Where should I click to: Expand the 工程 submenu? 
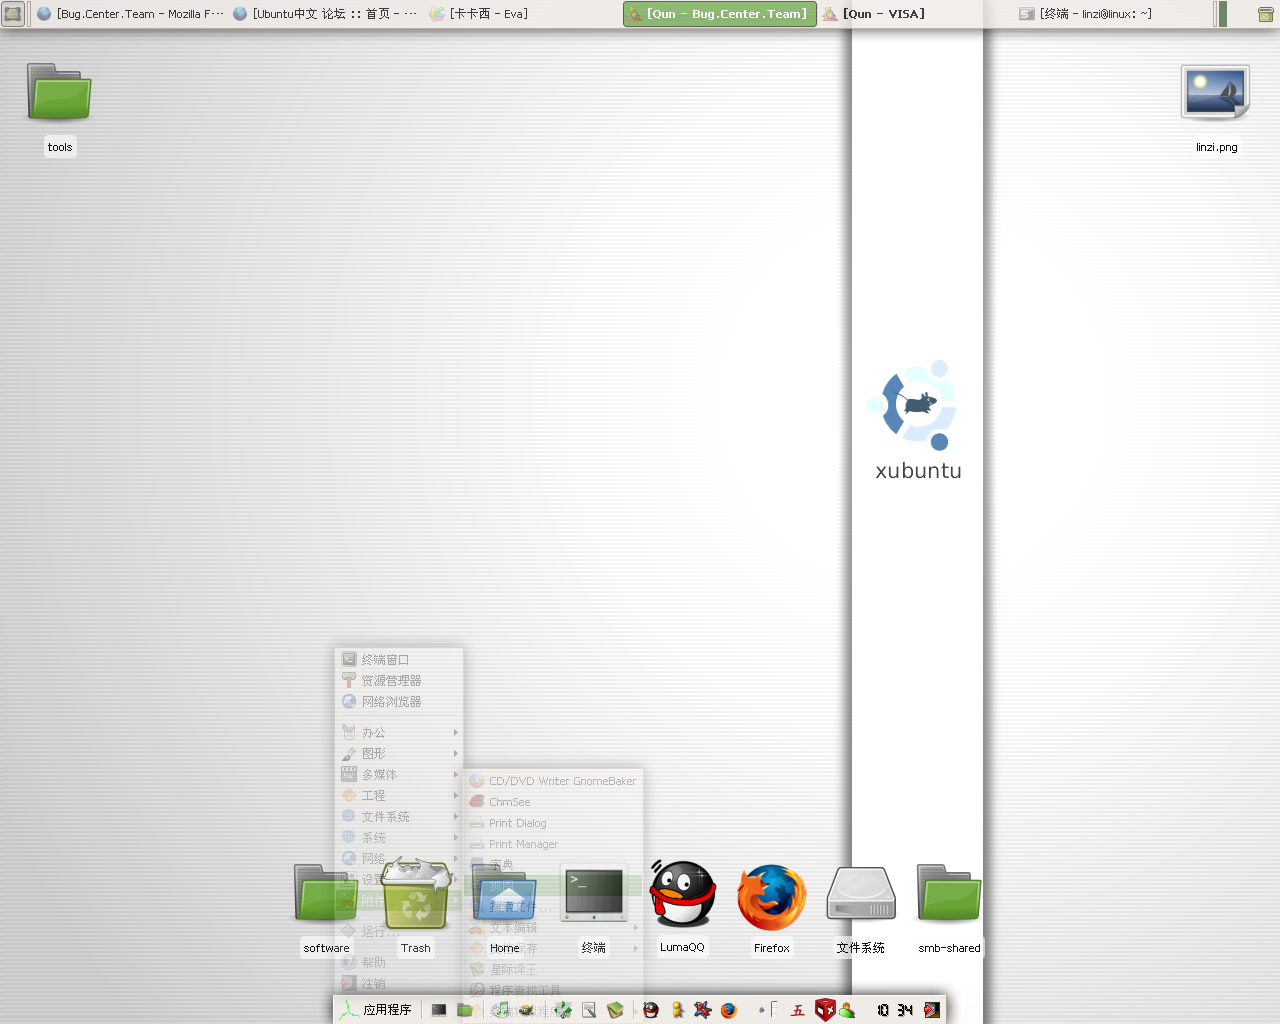point(398,796)
